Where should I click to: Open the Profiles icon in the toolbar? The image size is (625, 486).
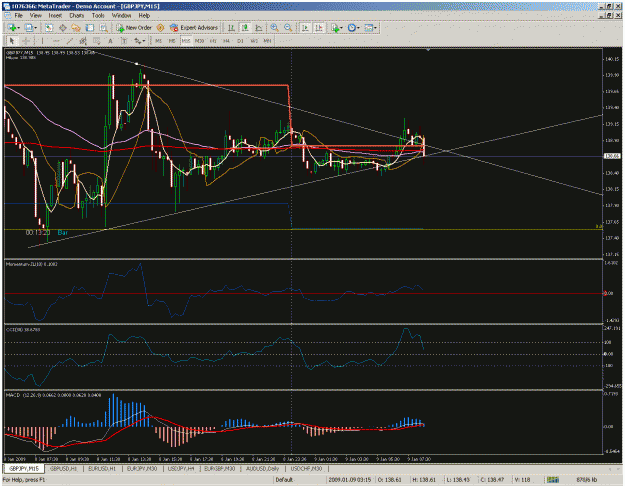pyautogui.click(x=29, y=28)
